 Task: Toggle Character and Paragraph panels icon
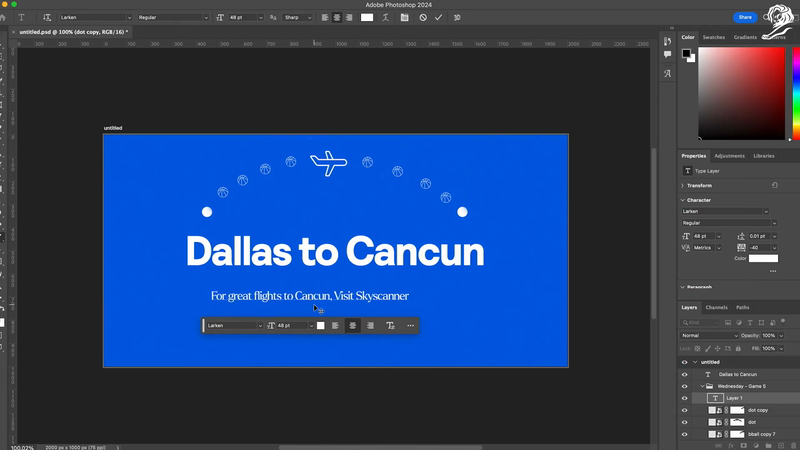click(405, 17)
